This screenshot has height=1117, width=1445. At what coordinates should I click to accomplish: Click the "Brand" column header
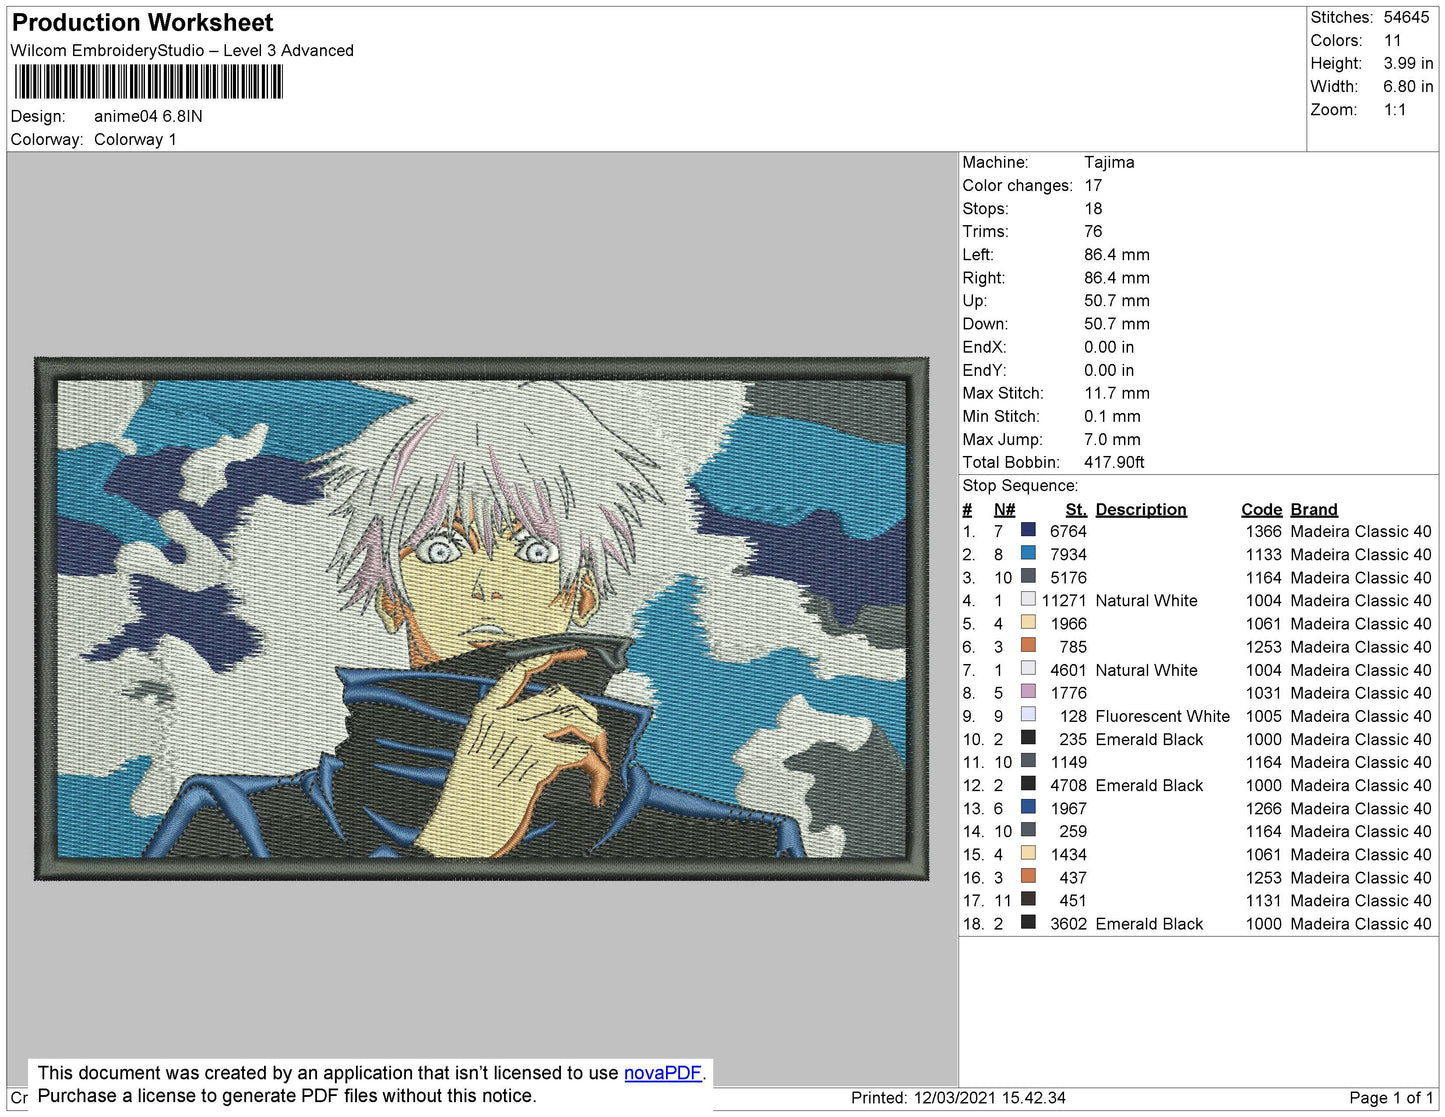click(1314, 510)
